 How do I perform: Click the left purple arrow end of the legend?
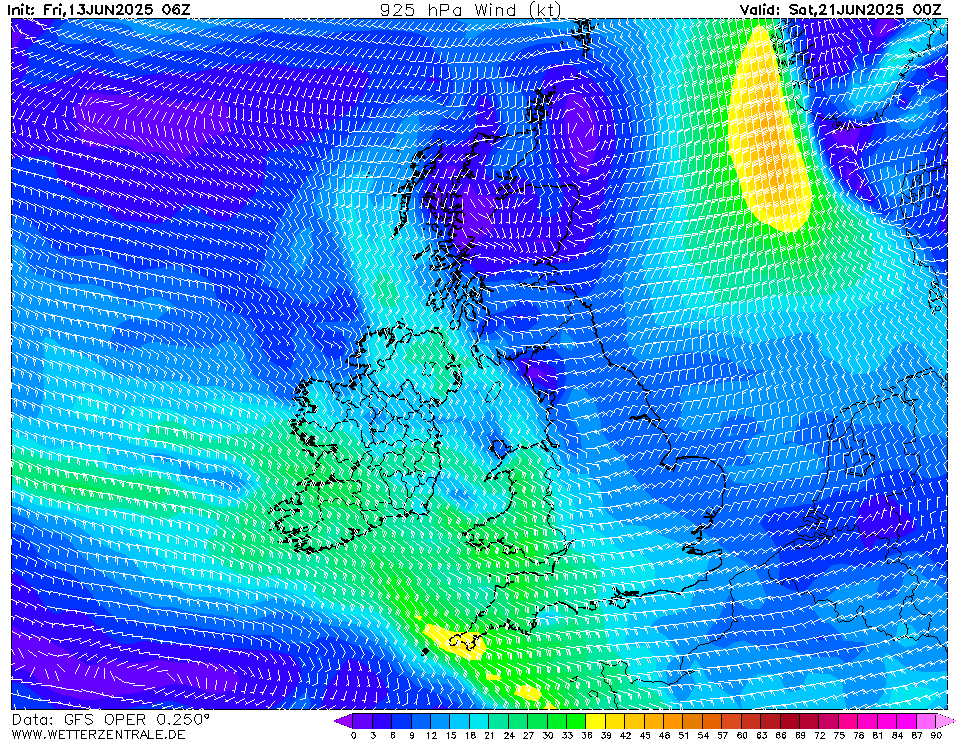tap(344, 721)
